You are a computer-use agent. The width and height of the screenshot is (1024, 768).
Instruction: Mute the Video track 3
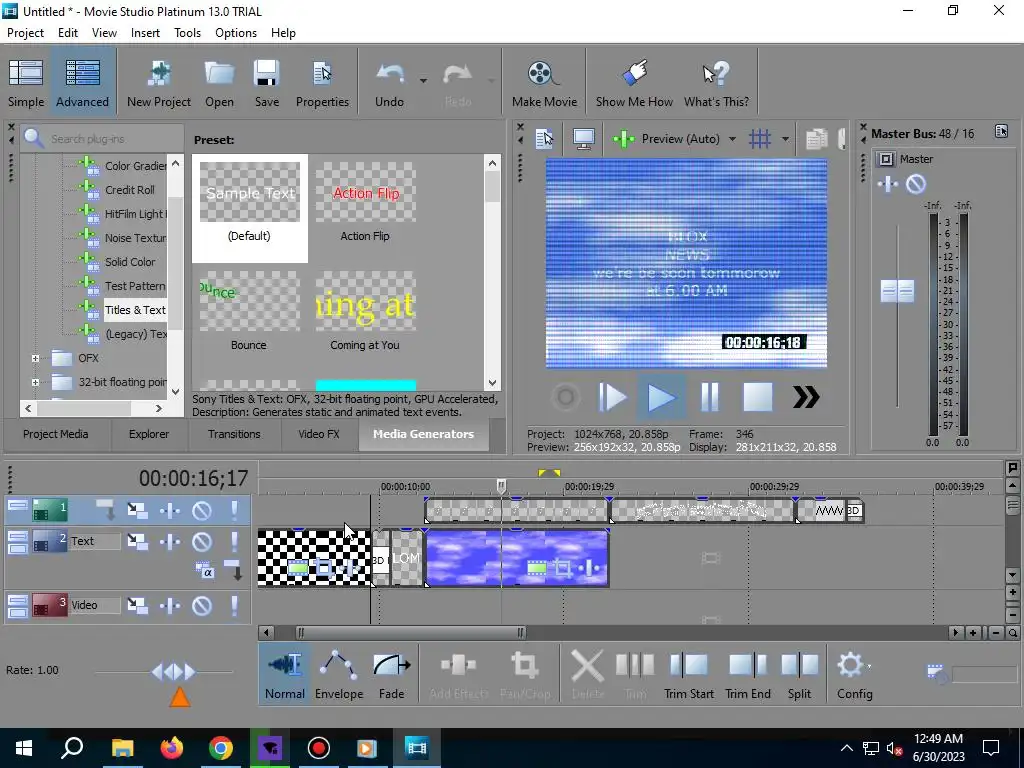(x=202, y=605)
